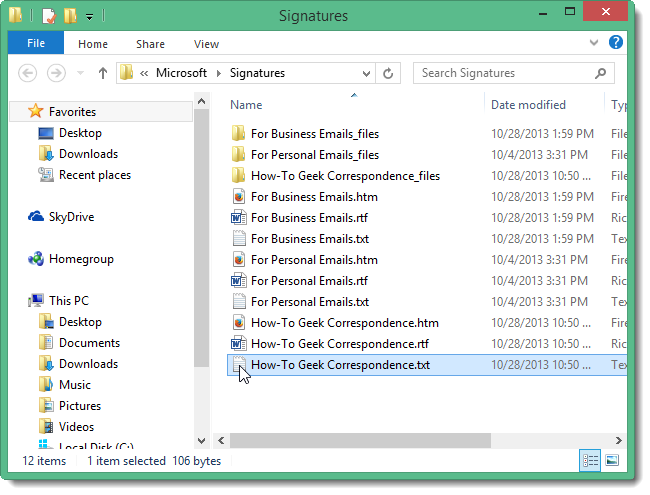Viewport: 650px width, 495px height.
Task: Click the For Personal Emails.rtf filename
Action: pos(309,281)
